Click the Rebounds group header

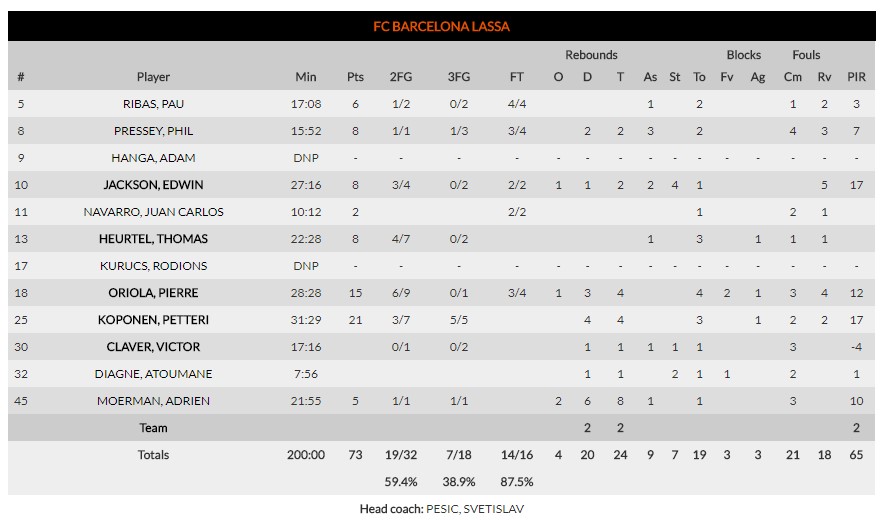tap(591, 55)
